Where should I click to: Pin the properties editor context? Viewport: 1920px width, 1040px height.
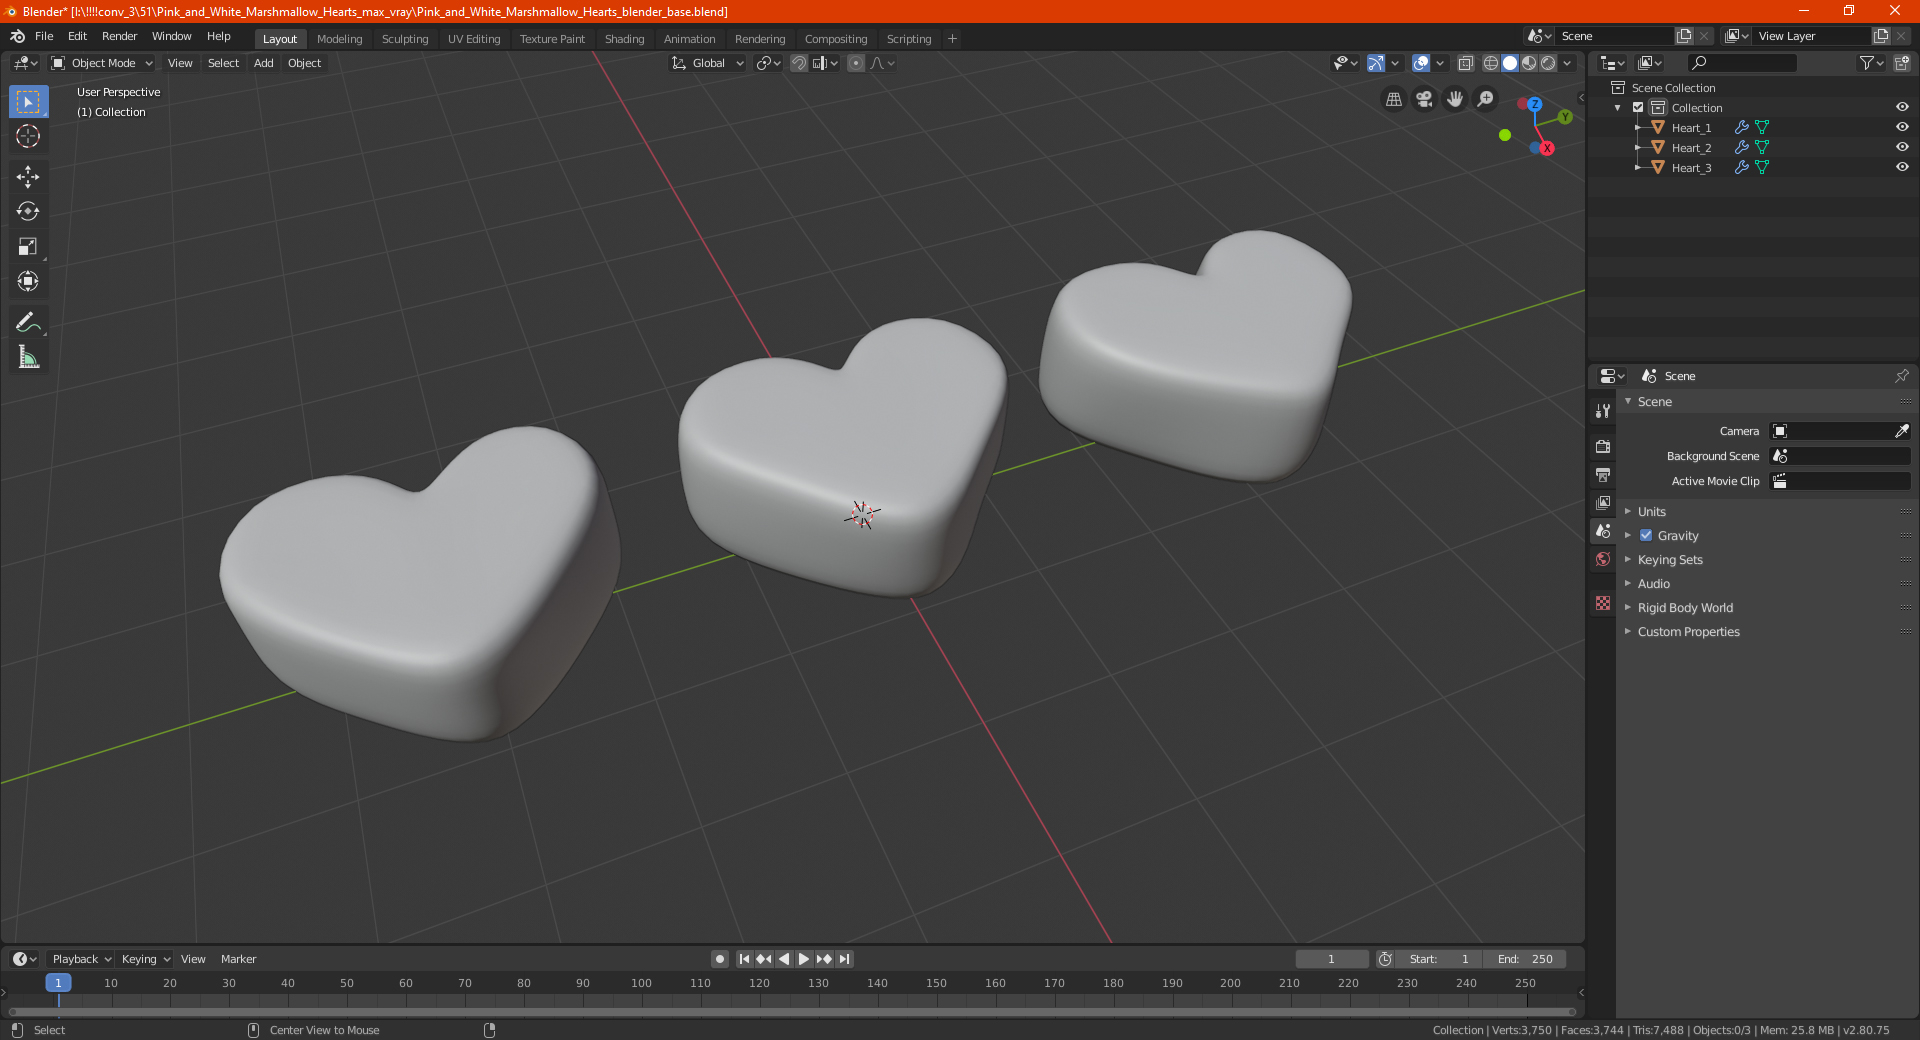[1901, 376]
